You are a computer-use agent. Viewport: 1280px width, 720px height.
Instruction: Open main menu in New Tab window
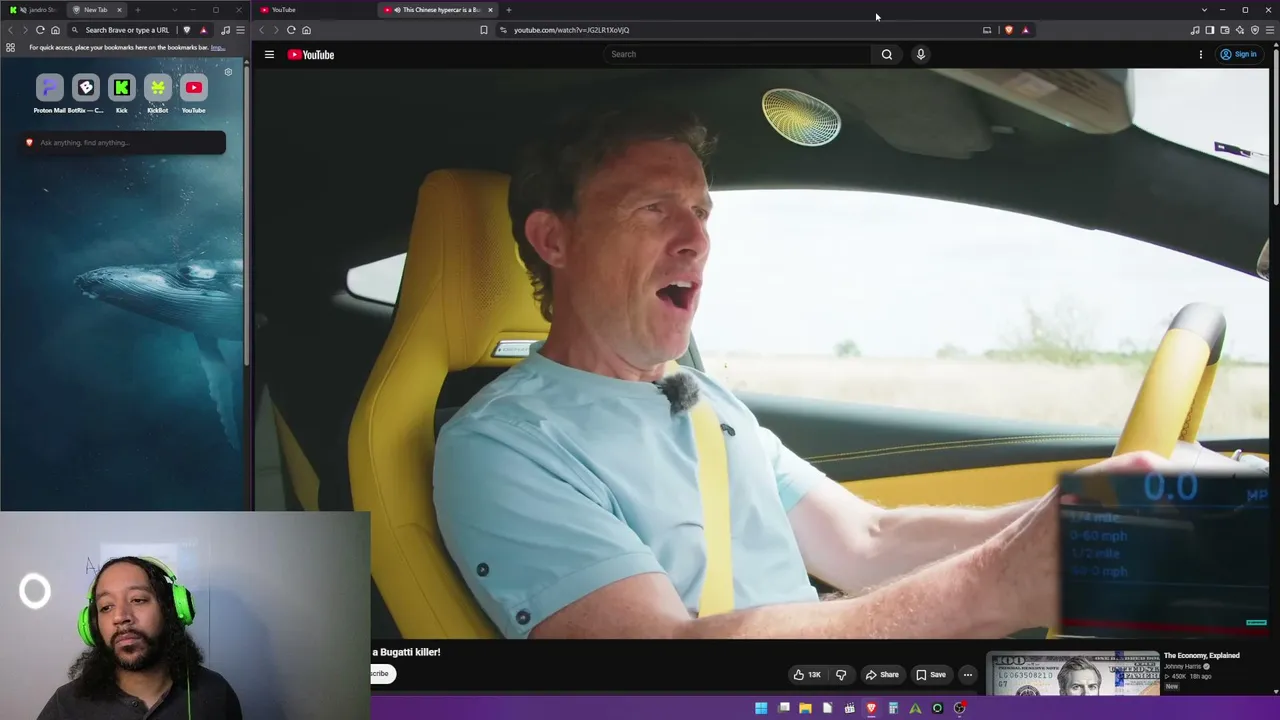tap(240, 30)
